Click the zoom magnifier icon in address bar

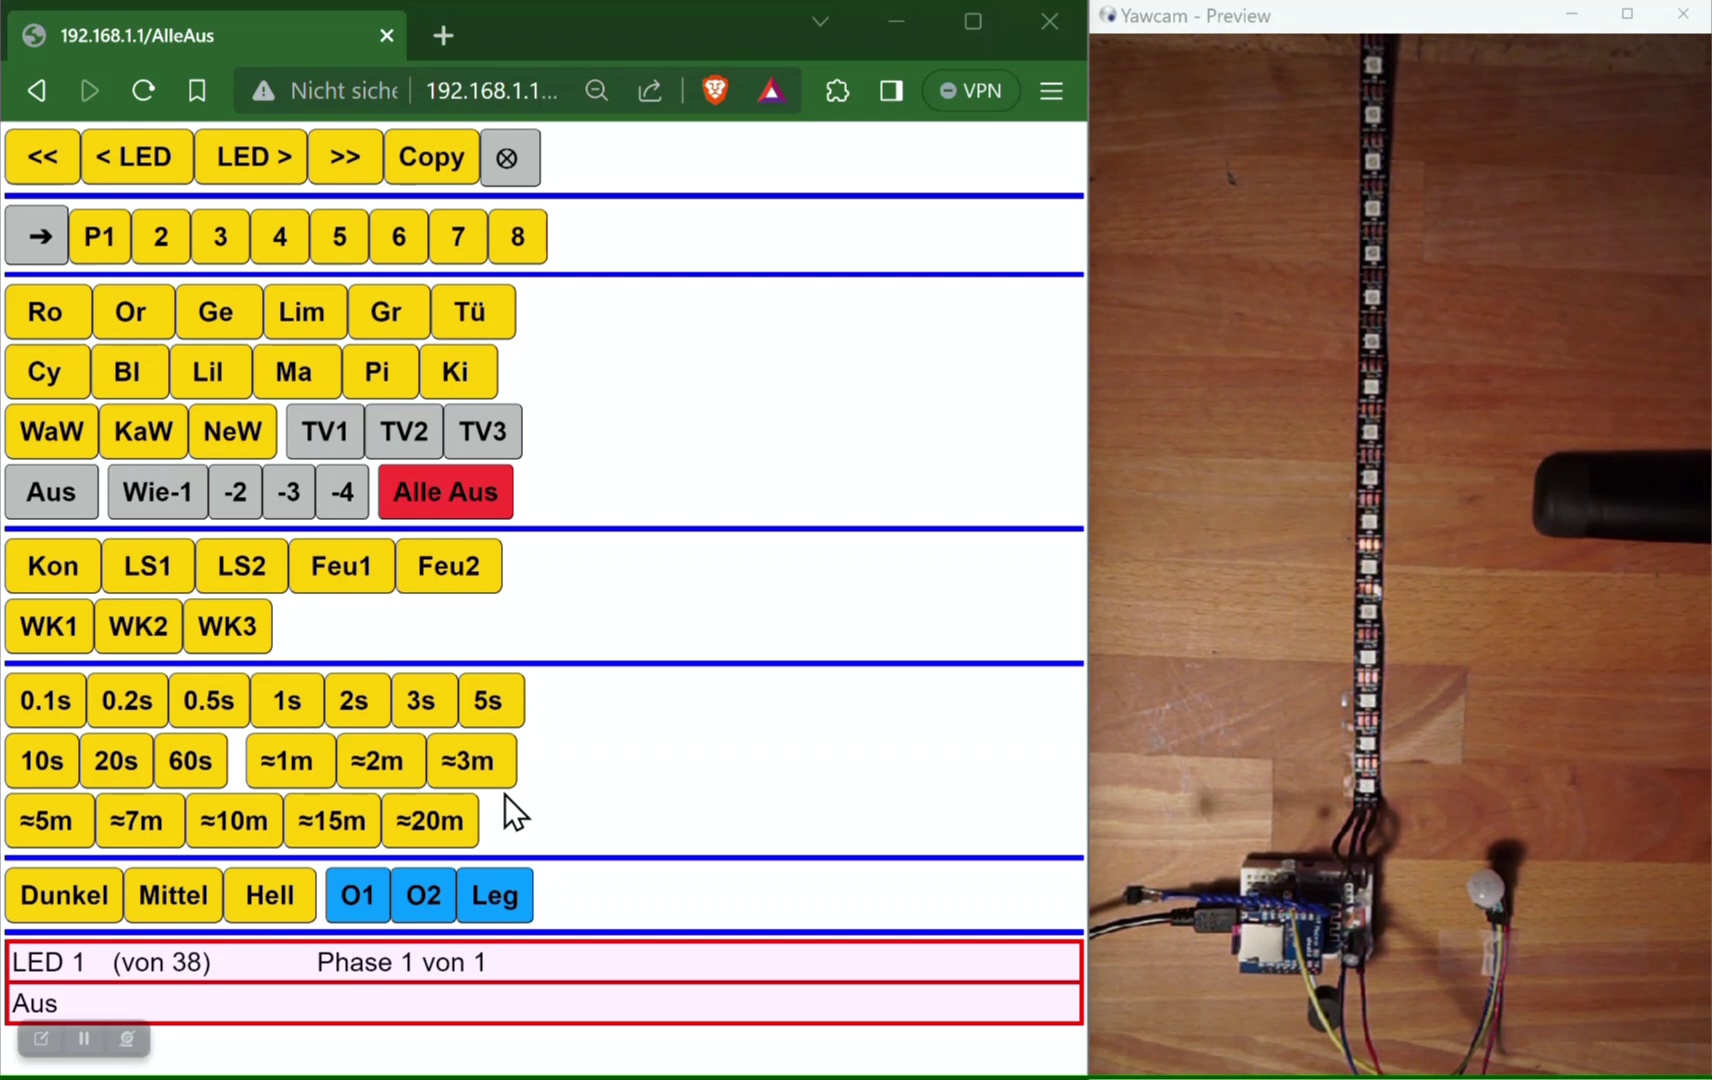(x=597, y=91)
